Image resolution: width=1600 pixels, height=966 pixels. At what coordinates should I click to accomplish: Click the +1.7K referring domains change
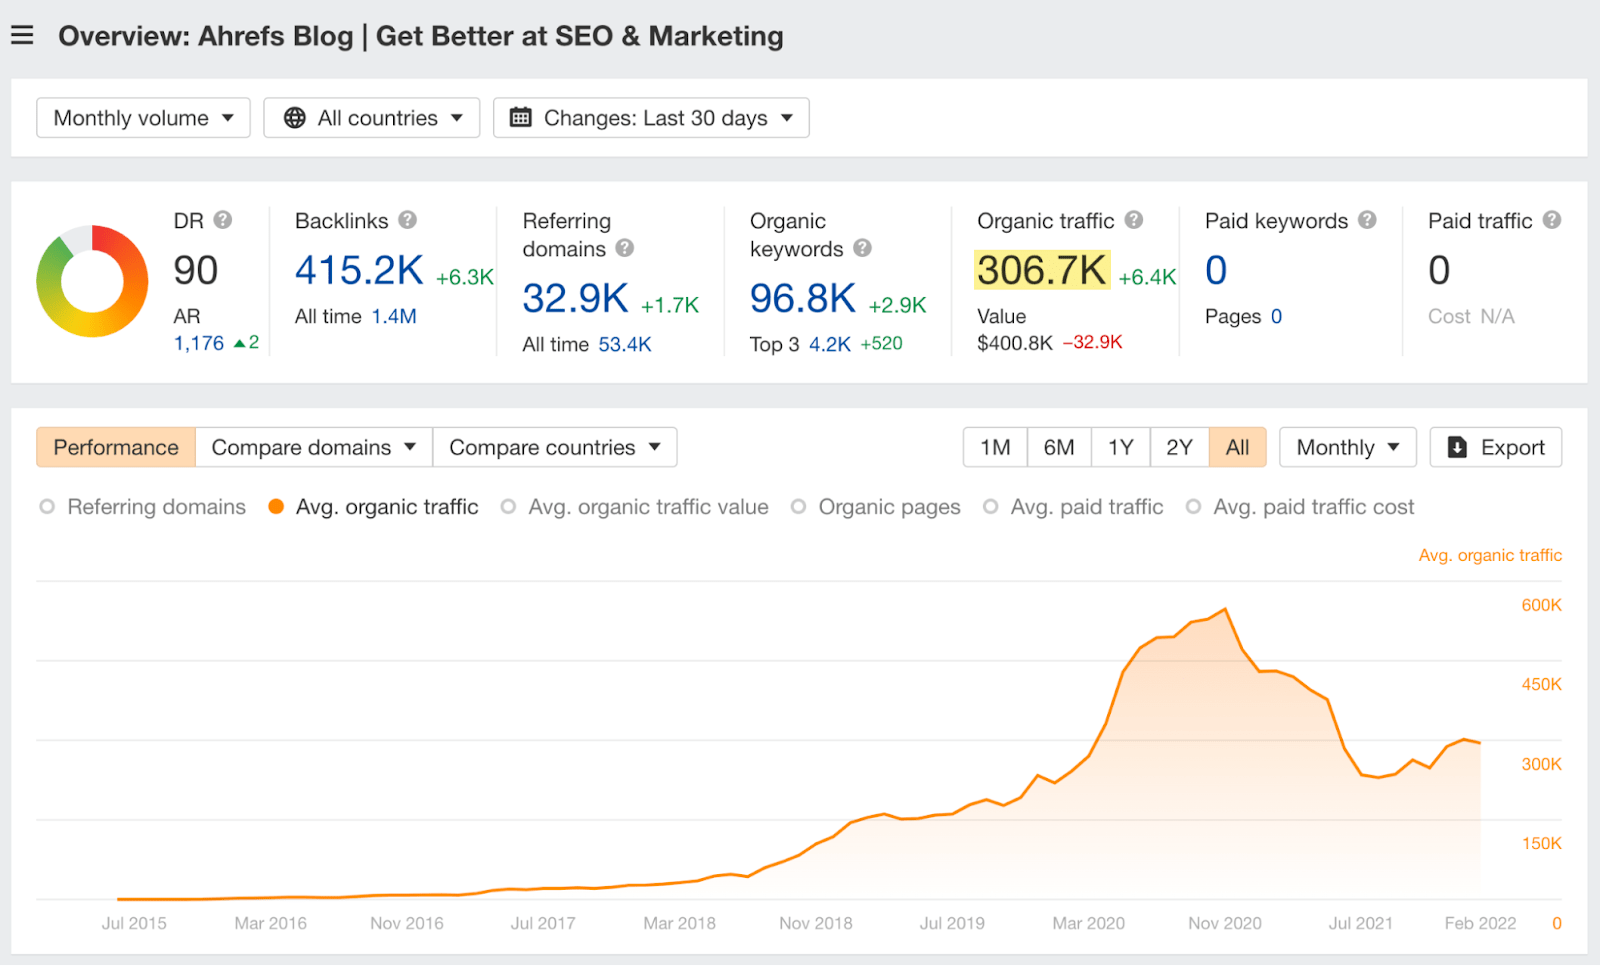670,305
